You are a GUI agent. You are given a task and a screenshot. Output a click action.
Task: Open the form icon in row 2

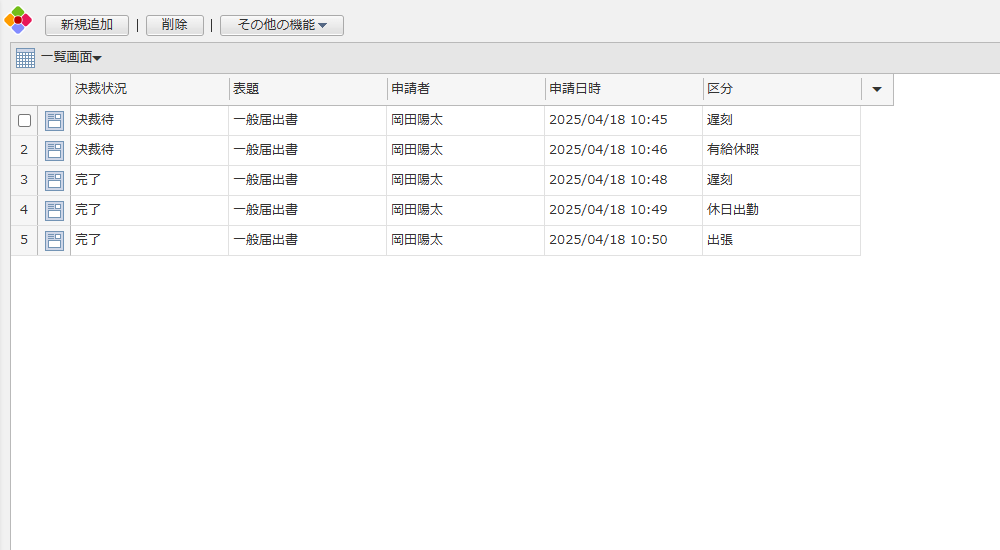54,151
